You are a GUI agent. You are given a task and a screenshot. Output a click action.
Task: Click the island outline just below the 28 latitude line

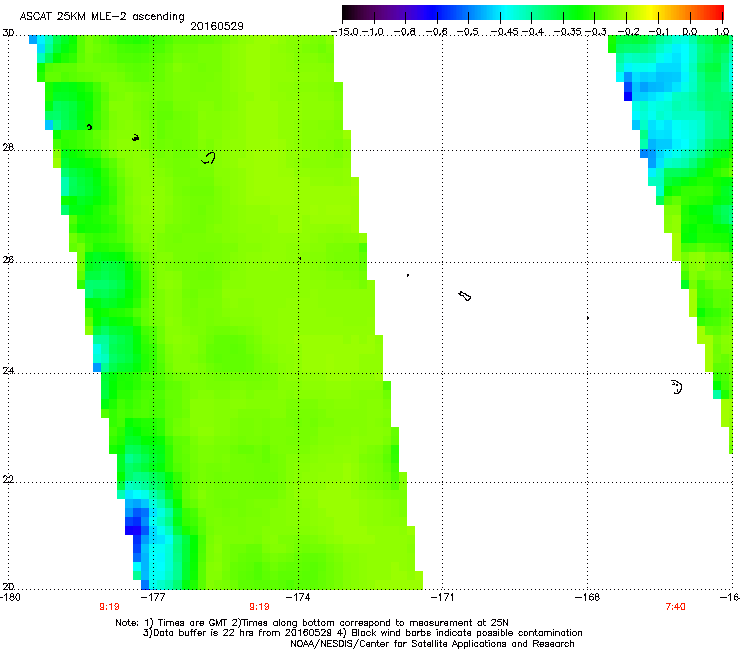208,158
